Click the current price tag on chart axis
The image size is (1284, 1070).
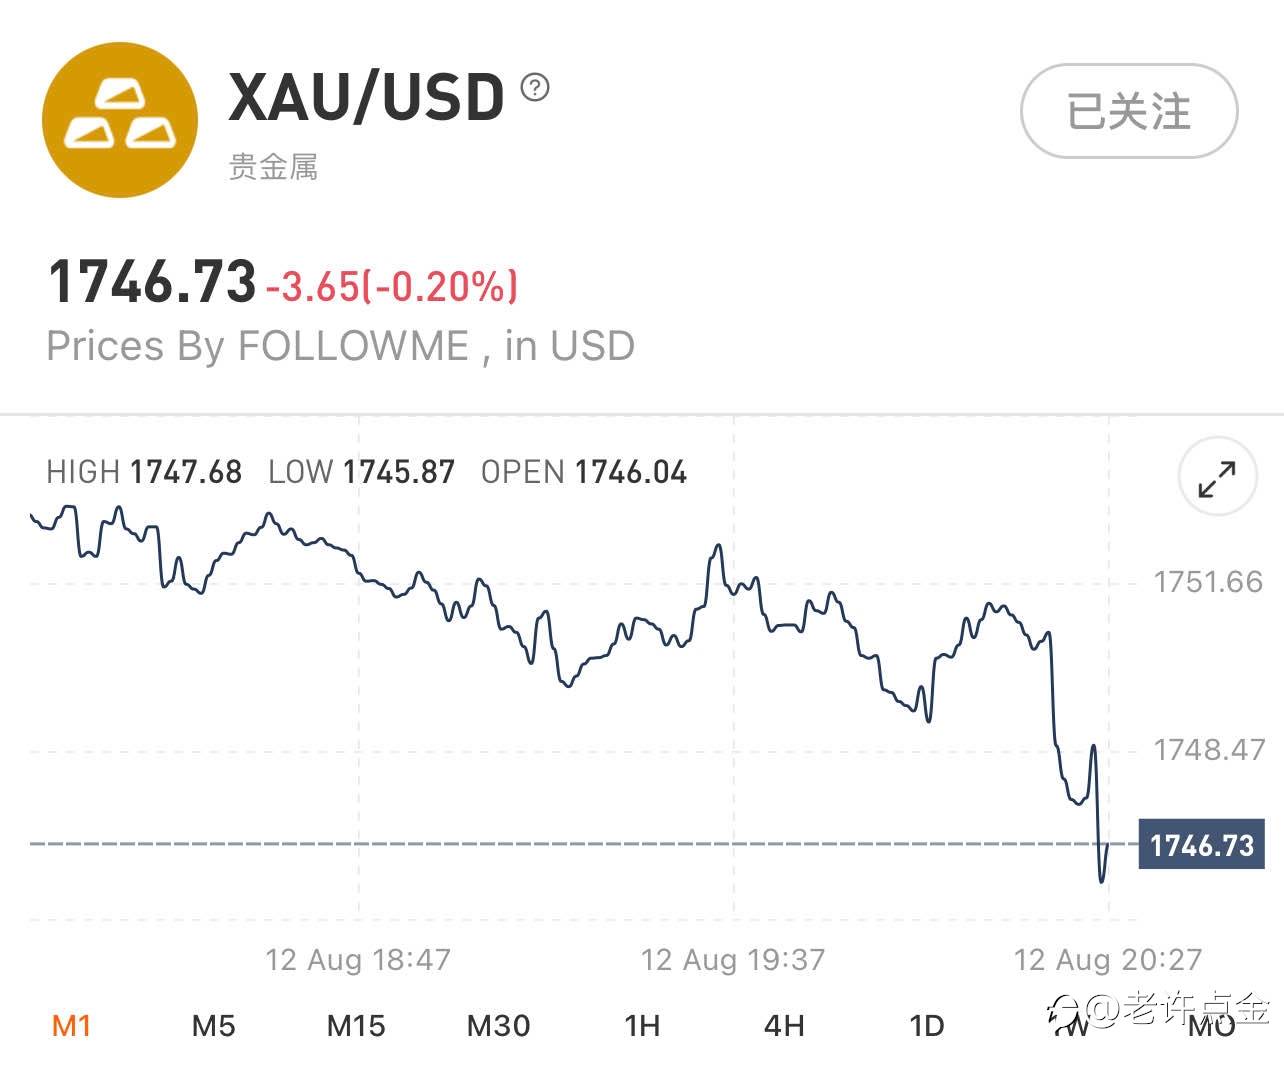[1201, 845]
